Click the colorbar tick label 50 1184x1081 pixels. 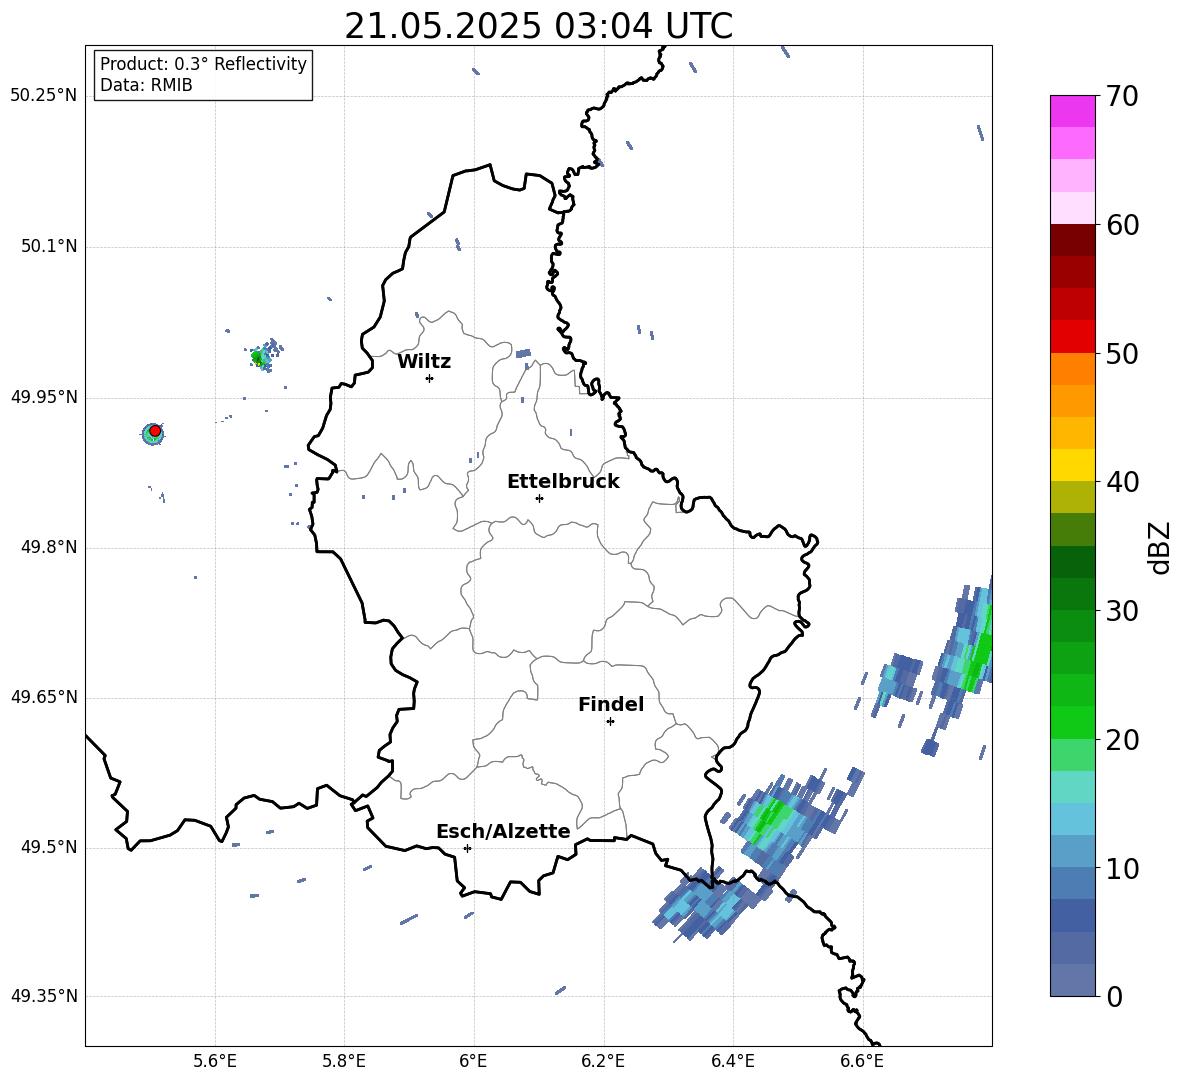point(1122,354)
